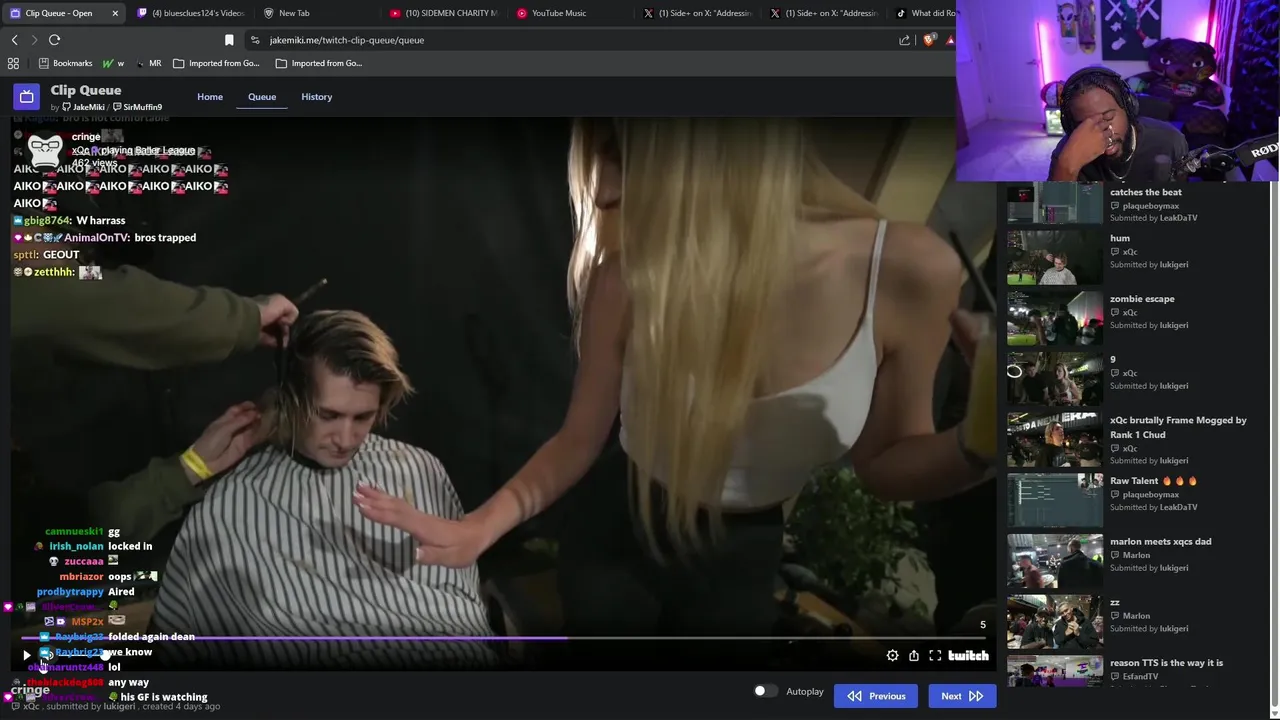Switch to the YouTube Music tab
This screenshot has height=720, width=1280.
[558, 13]
